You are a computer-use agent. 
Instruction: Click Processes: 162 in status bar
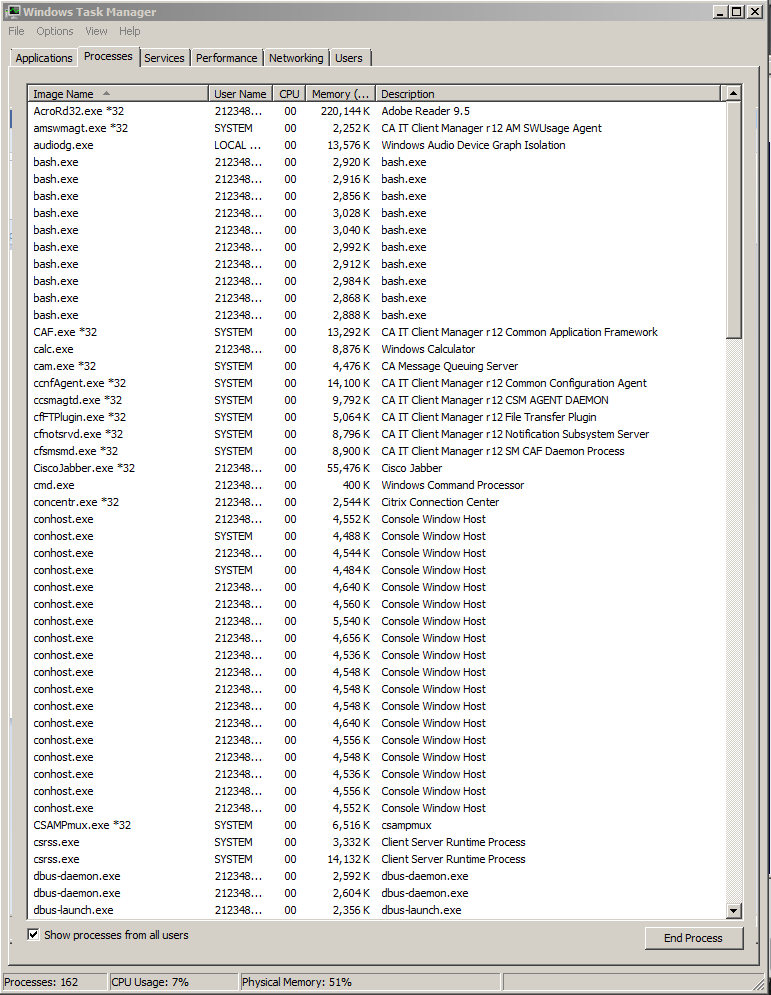point(41,982)
